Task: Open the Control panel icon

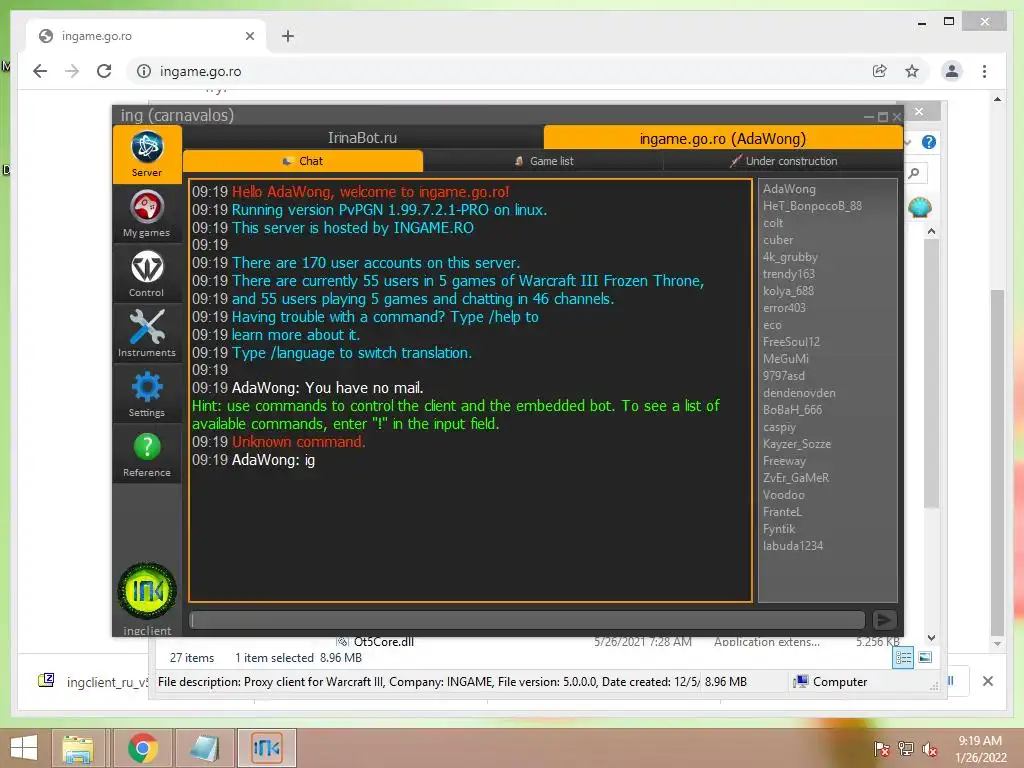Action: point(147,274)
